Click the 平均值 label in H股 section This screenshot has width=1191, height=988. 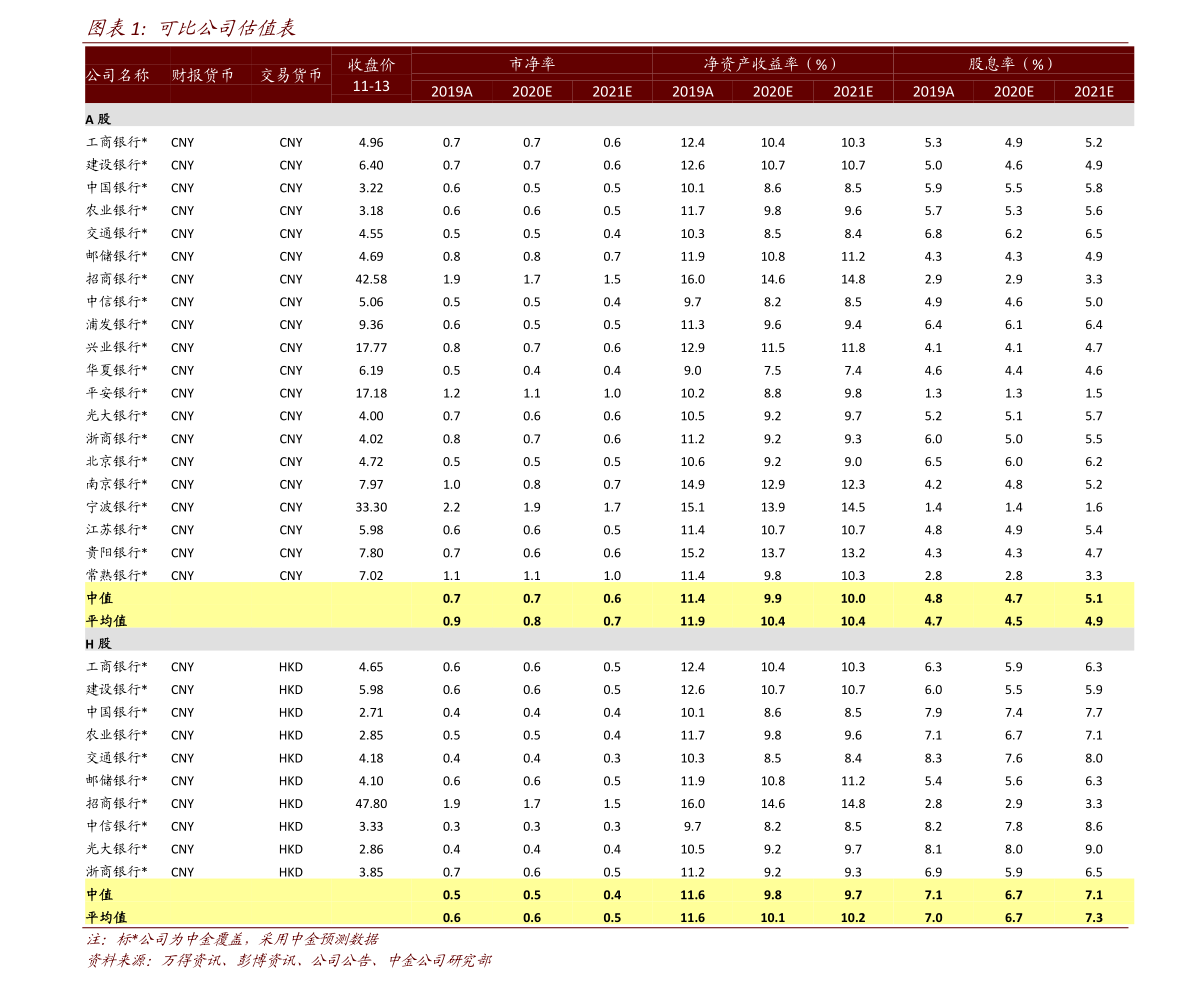[106, 917]
